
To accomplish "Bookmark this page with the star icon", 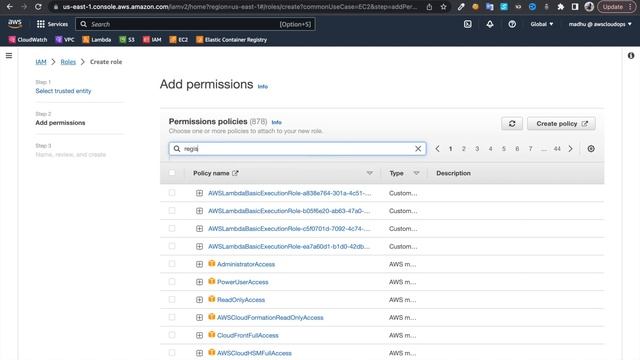I will [x=443, y=7].
